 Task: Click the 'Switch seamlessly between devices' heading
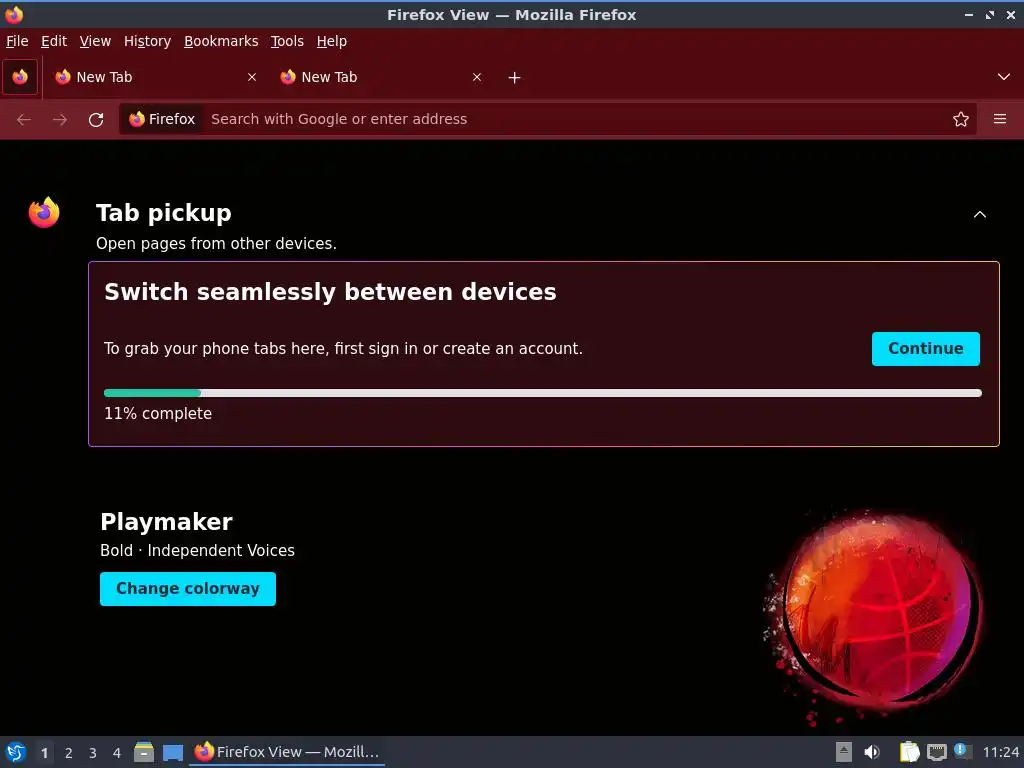point(330,292)
